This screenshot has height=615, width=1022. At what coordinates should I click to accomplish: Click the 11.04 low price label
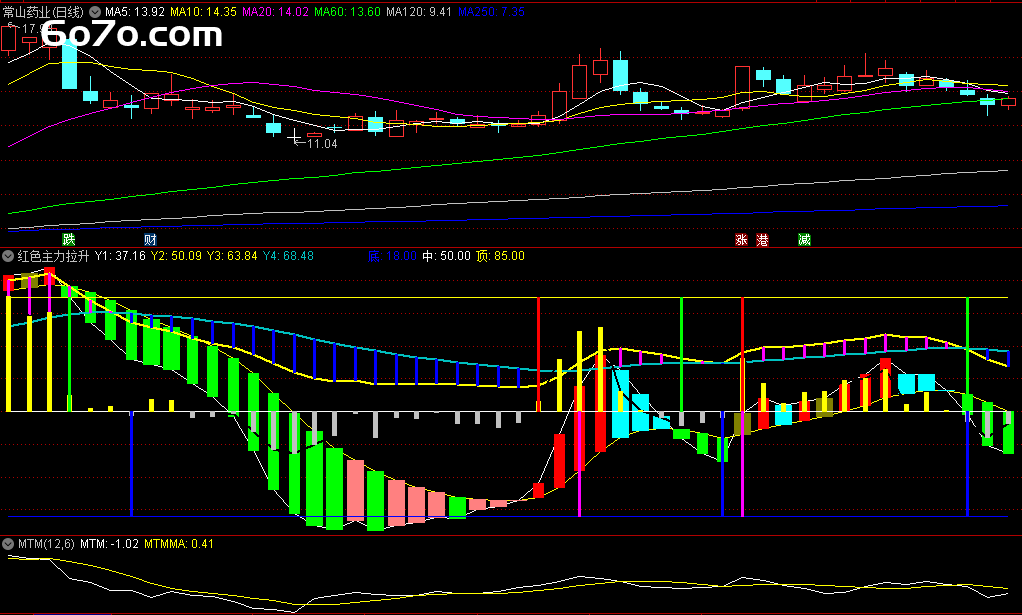coord(322,144)
